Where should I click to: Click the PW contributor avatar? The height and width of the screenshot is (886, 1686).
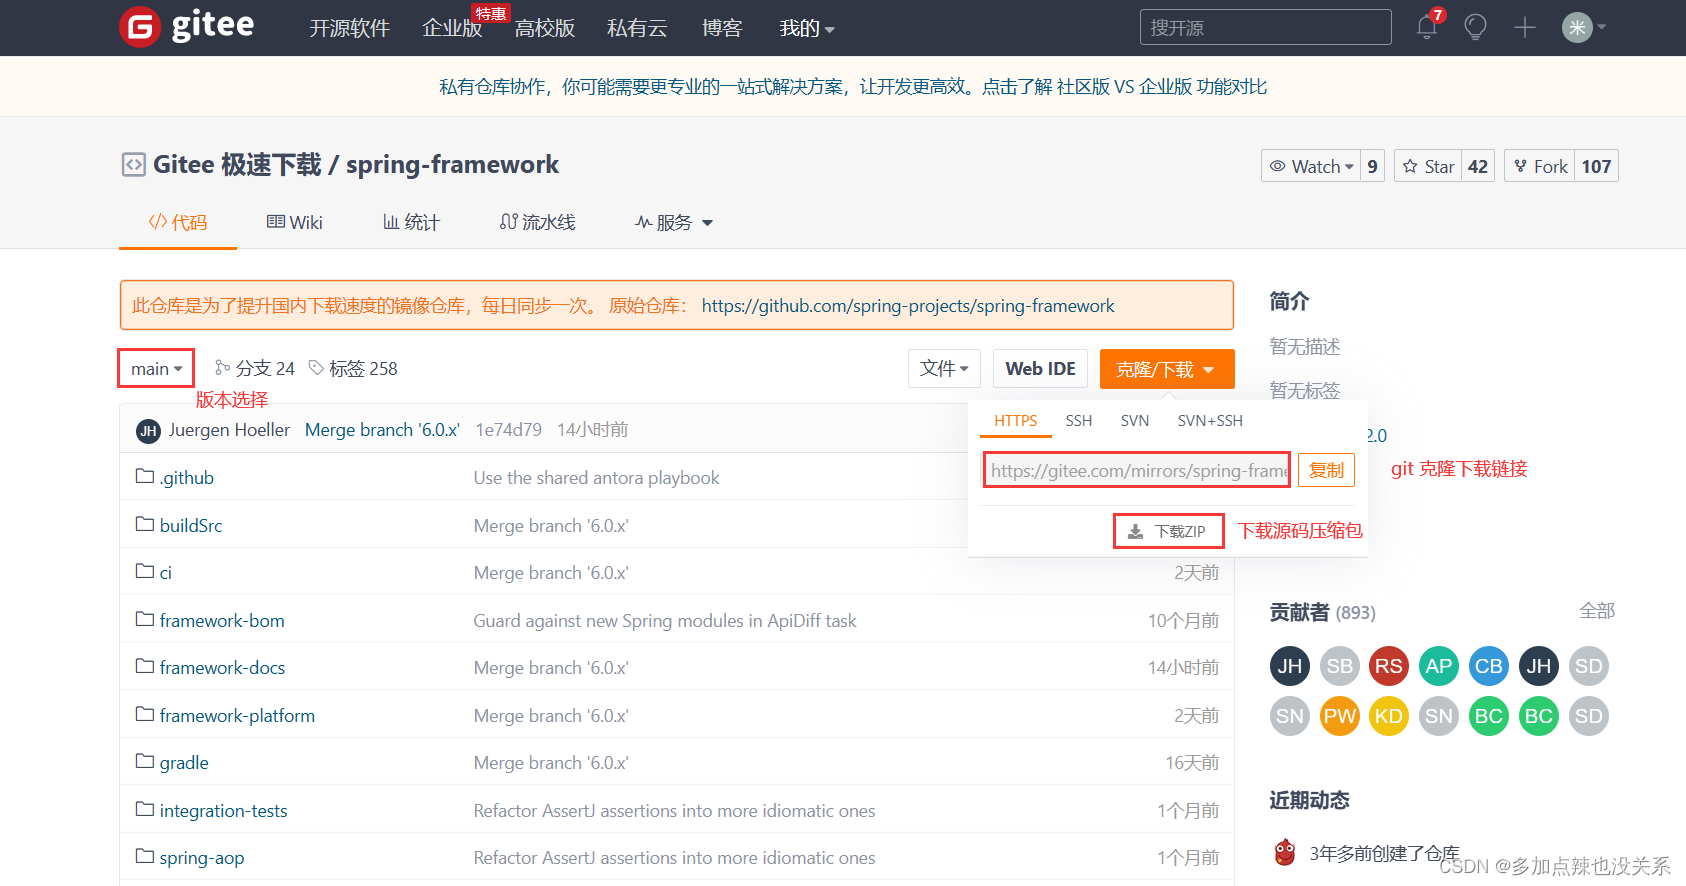(1339, 716)
